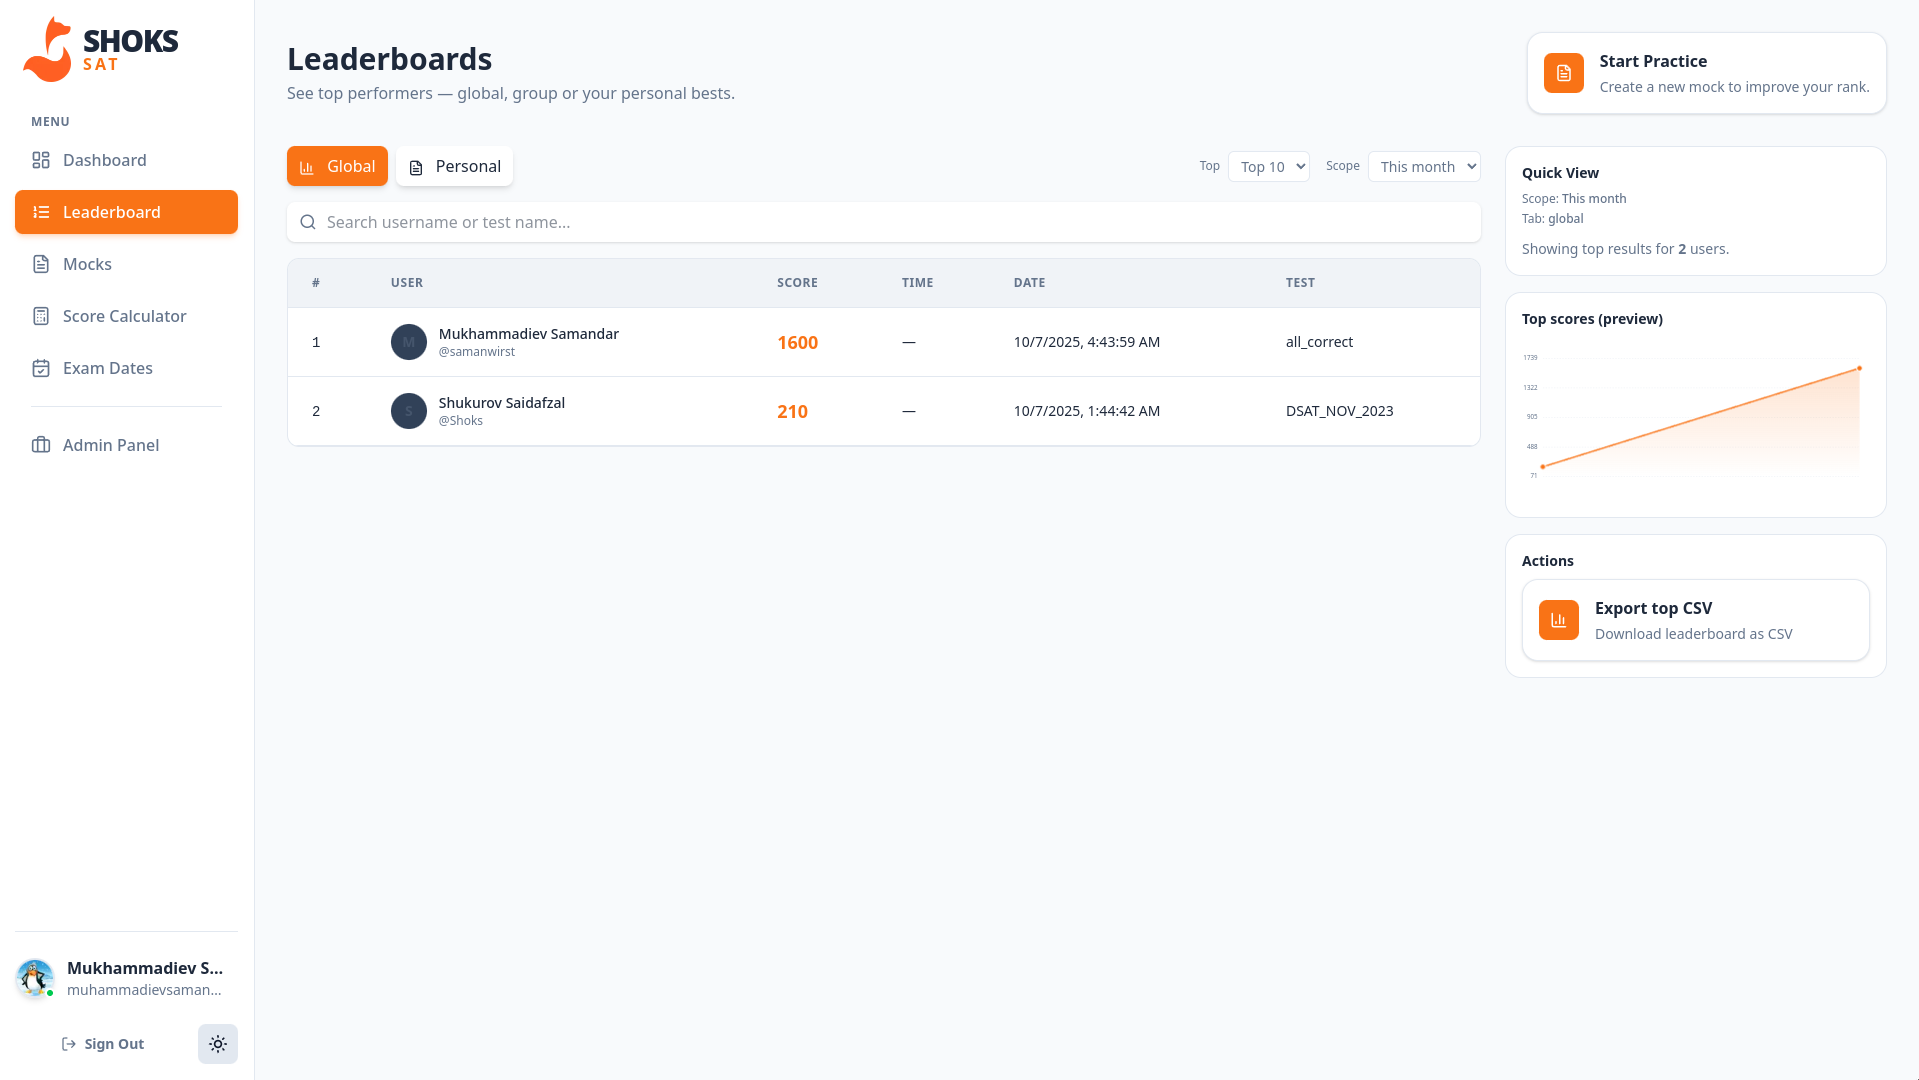This screenshot has width=1919, height=1080.
Task: Click the Shukurov Saidafzal leaderboard row
Action: point(883,411)
